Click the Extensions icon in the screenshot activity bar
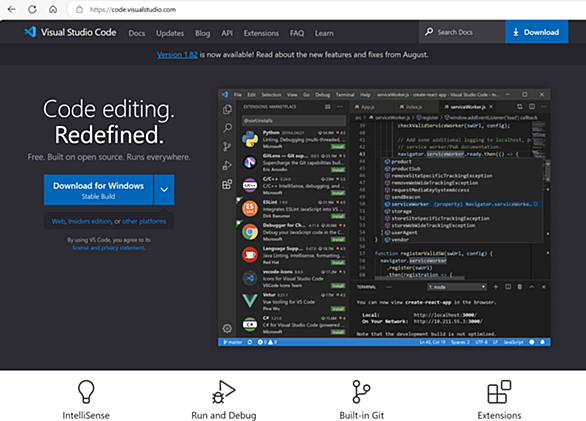This screenshot has width=586, height=421. tap(227, 184)
